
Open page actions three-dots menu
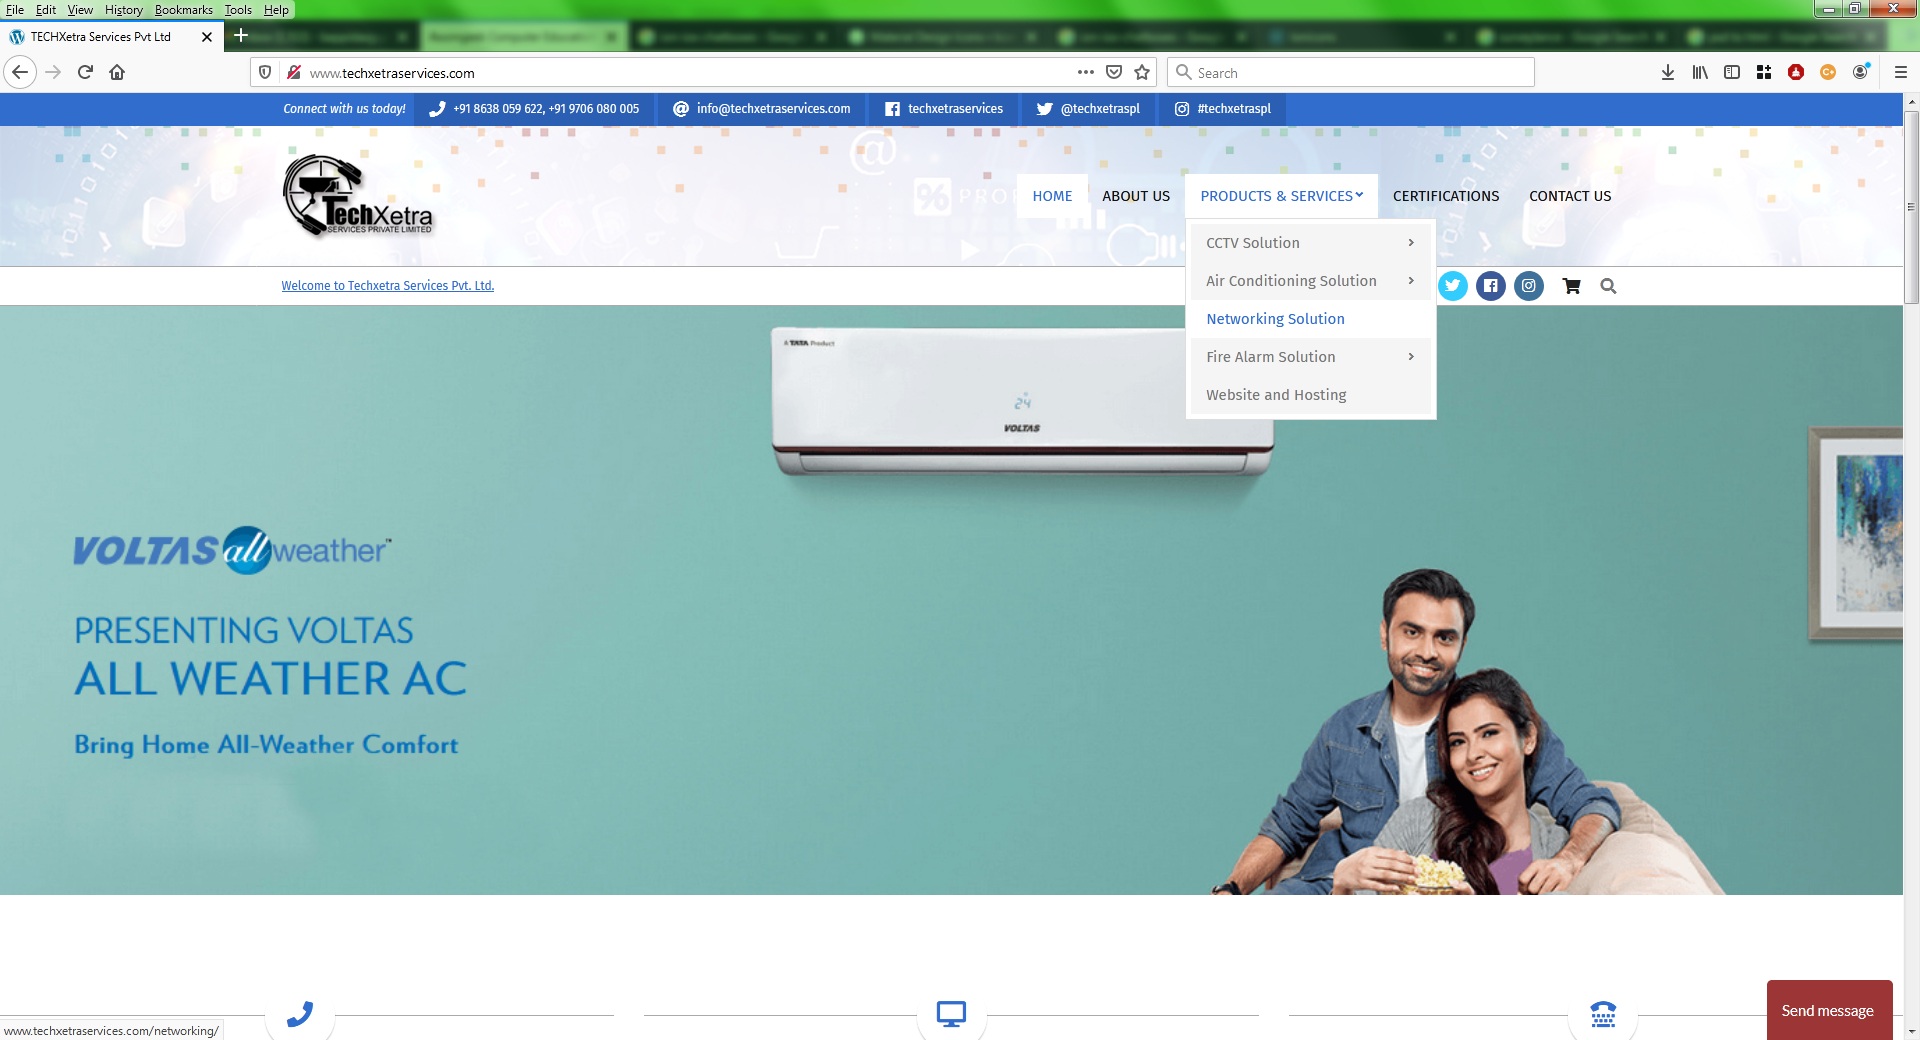[1086, 72]
